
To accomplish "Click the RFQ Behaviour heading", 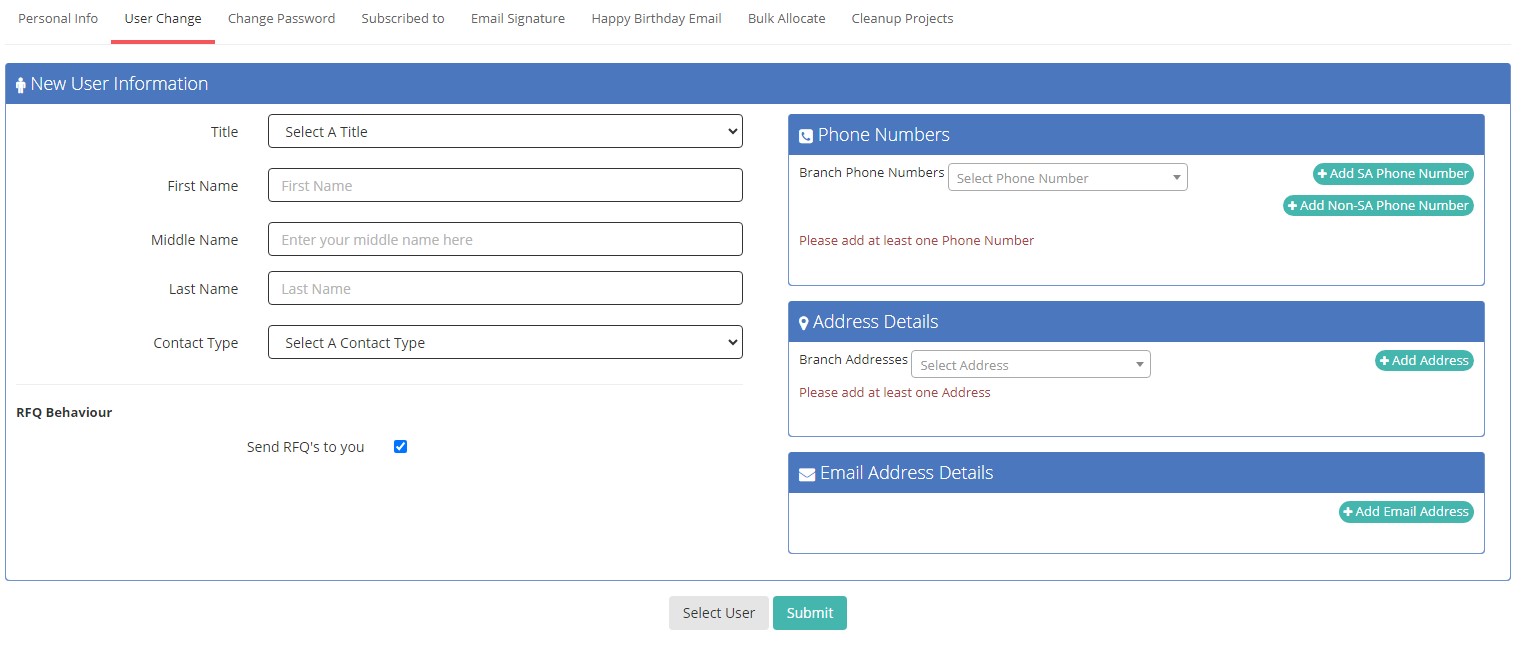I will [64, 412].
